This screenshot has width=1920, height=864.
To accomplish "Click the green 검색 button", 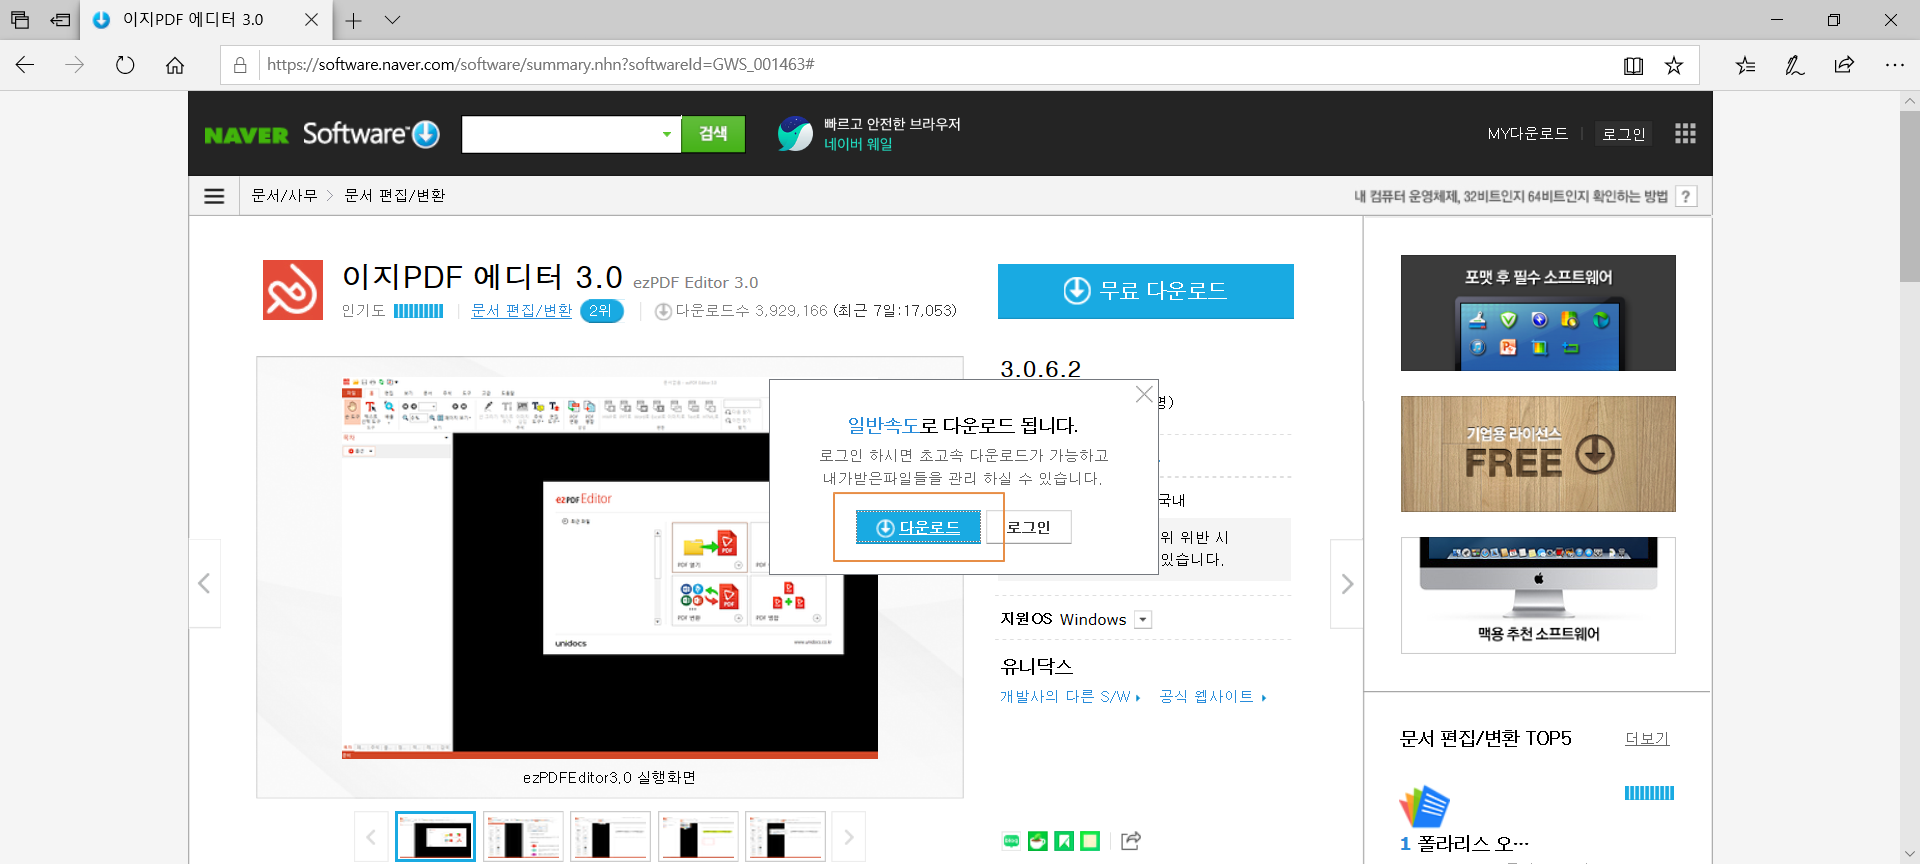I will [713, 134].
